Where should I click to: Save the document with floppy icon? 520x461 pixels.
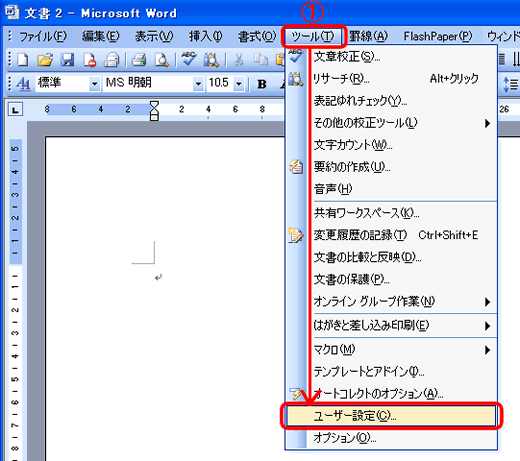(67, 60)
